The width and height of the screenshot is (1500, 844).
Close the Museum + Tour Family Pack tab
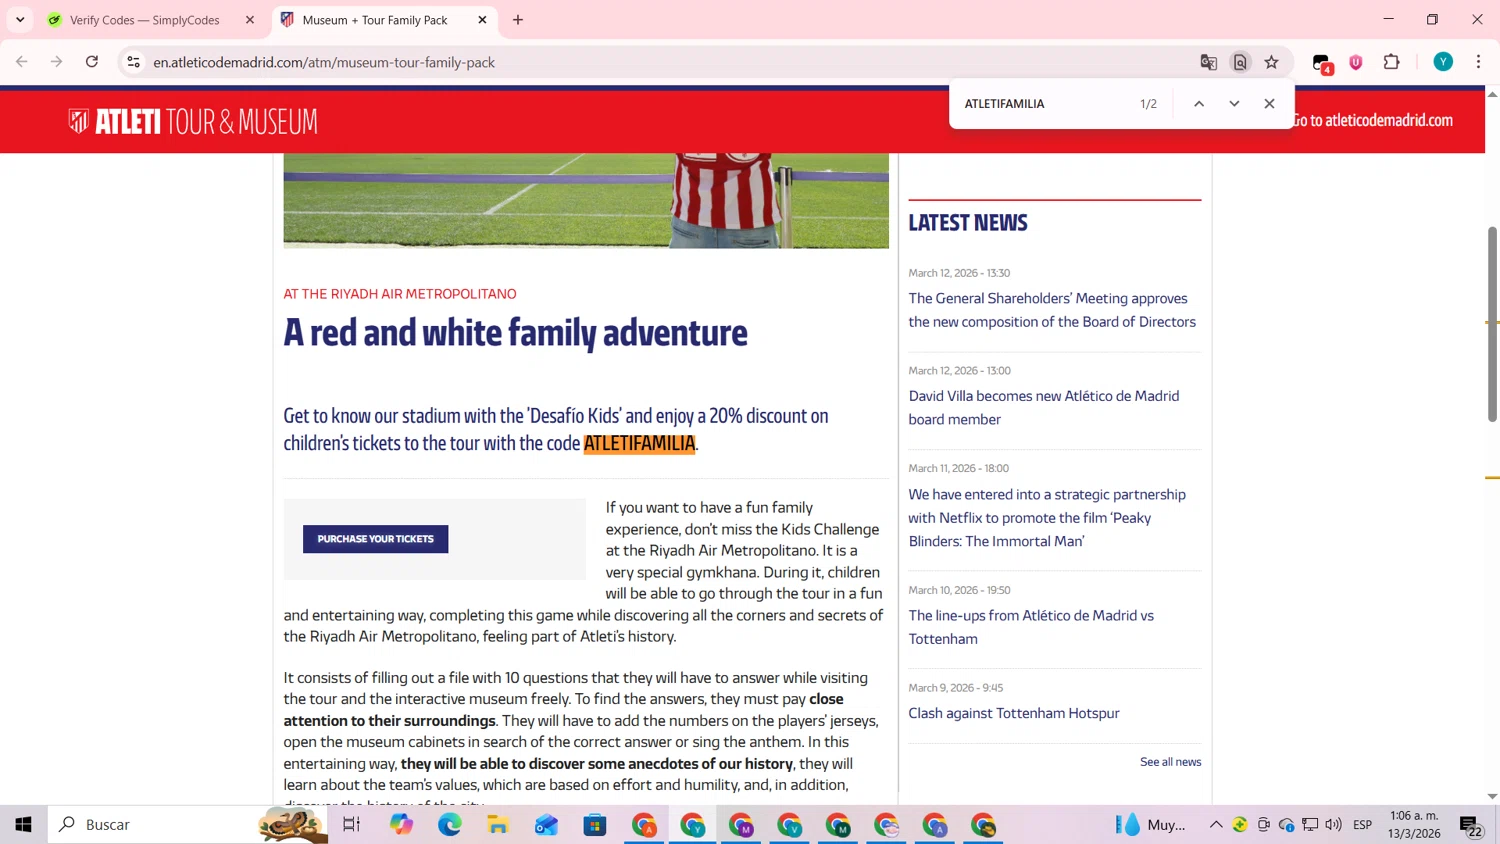tap(482, 20)
